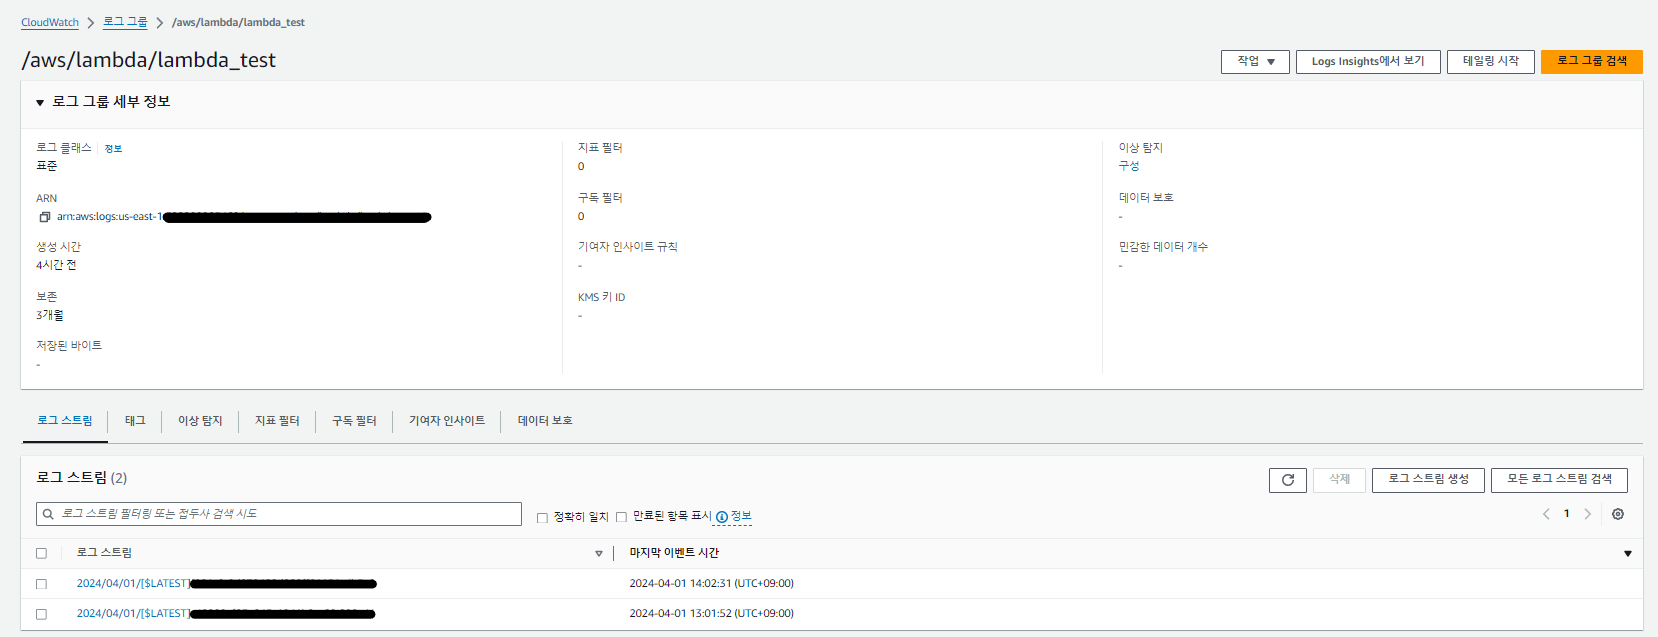Open 구성 link under 이상 탐지
1658x637 pixels.
pyautogui.click(x=1129, y=166)
